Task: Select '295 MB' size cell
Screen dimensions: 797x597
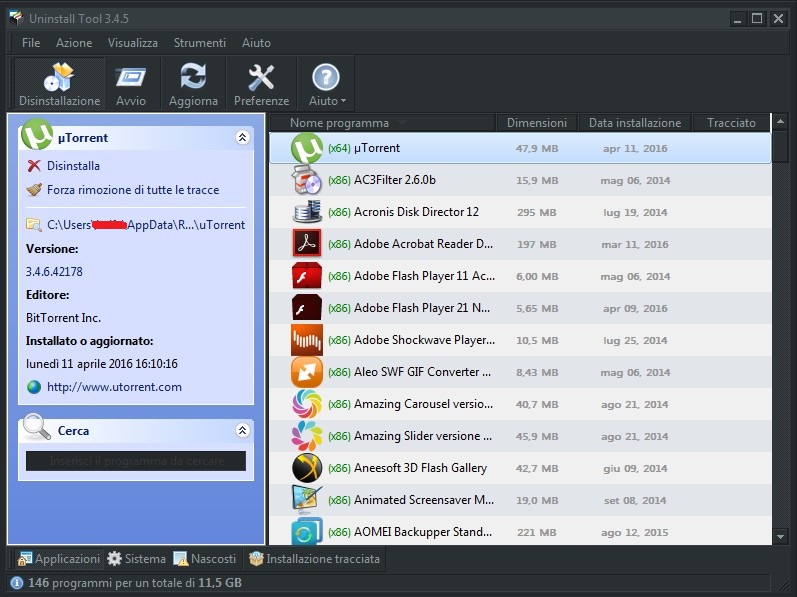Action: (537, 212)
